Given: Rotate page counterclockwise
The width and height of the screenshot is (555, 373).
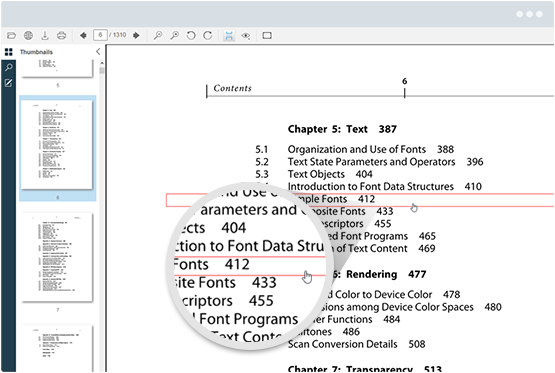Looking at the screenshot, I should [191, 35].
